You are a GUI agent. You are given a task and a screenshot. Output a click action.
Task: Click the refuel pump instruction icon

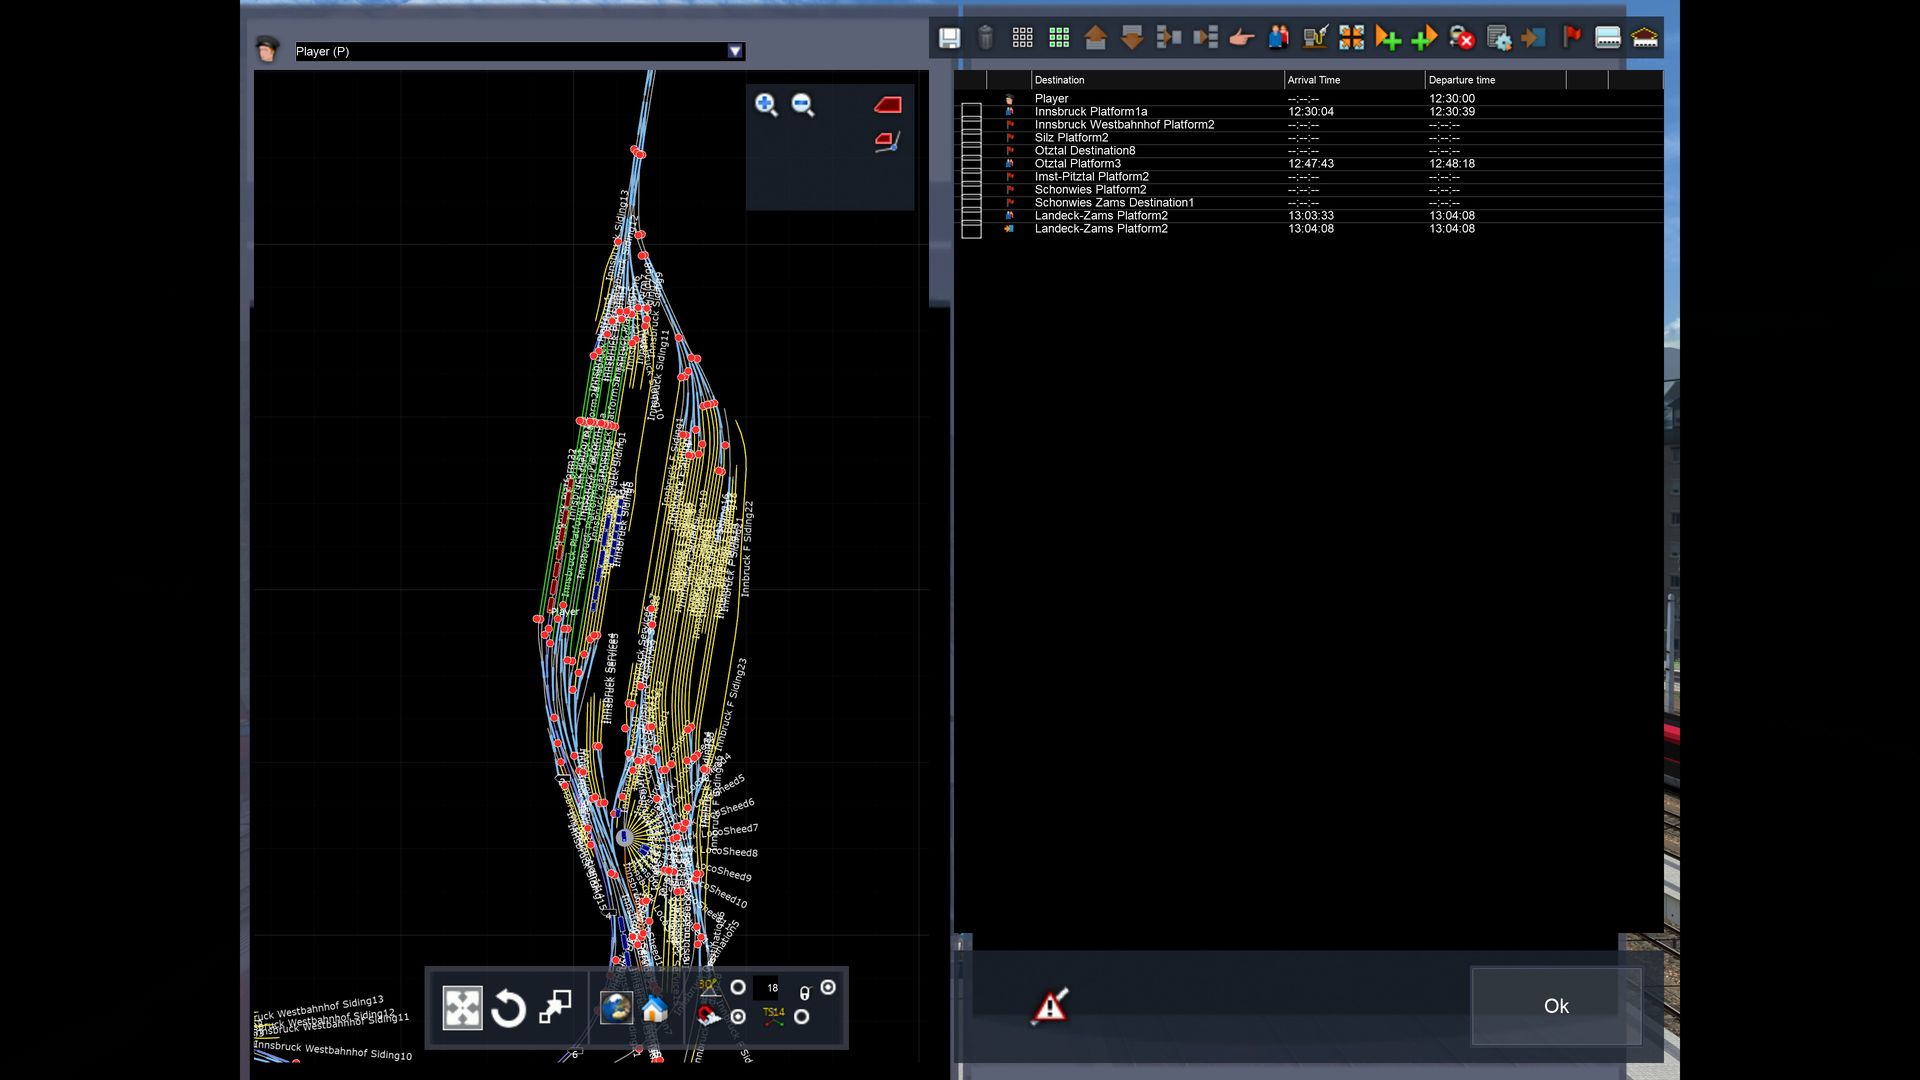point(1315,38)
